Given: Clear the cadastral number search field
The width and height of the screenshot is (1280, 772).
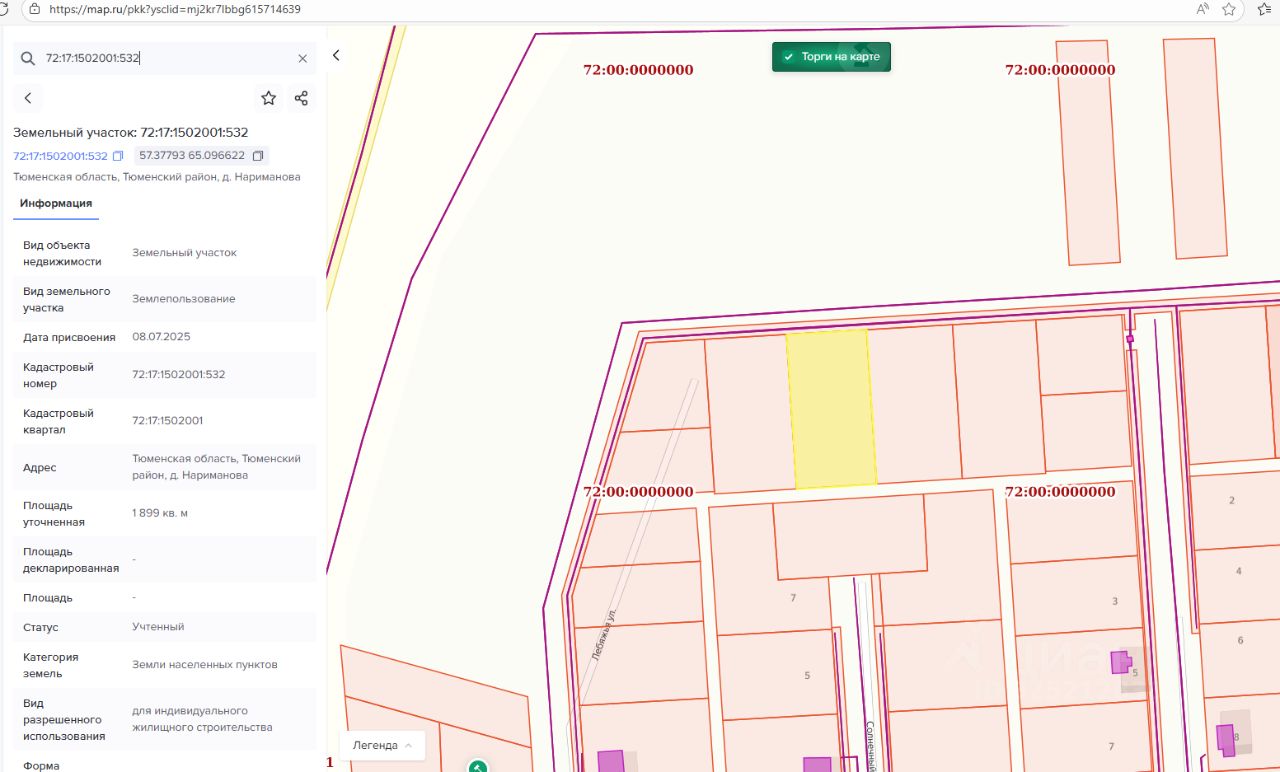Looking at the screenshot, I should (303, 59).
